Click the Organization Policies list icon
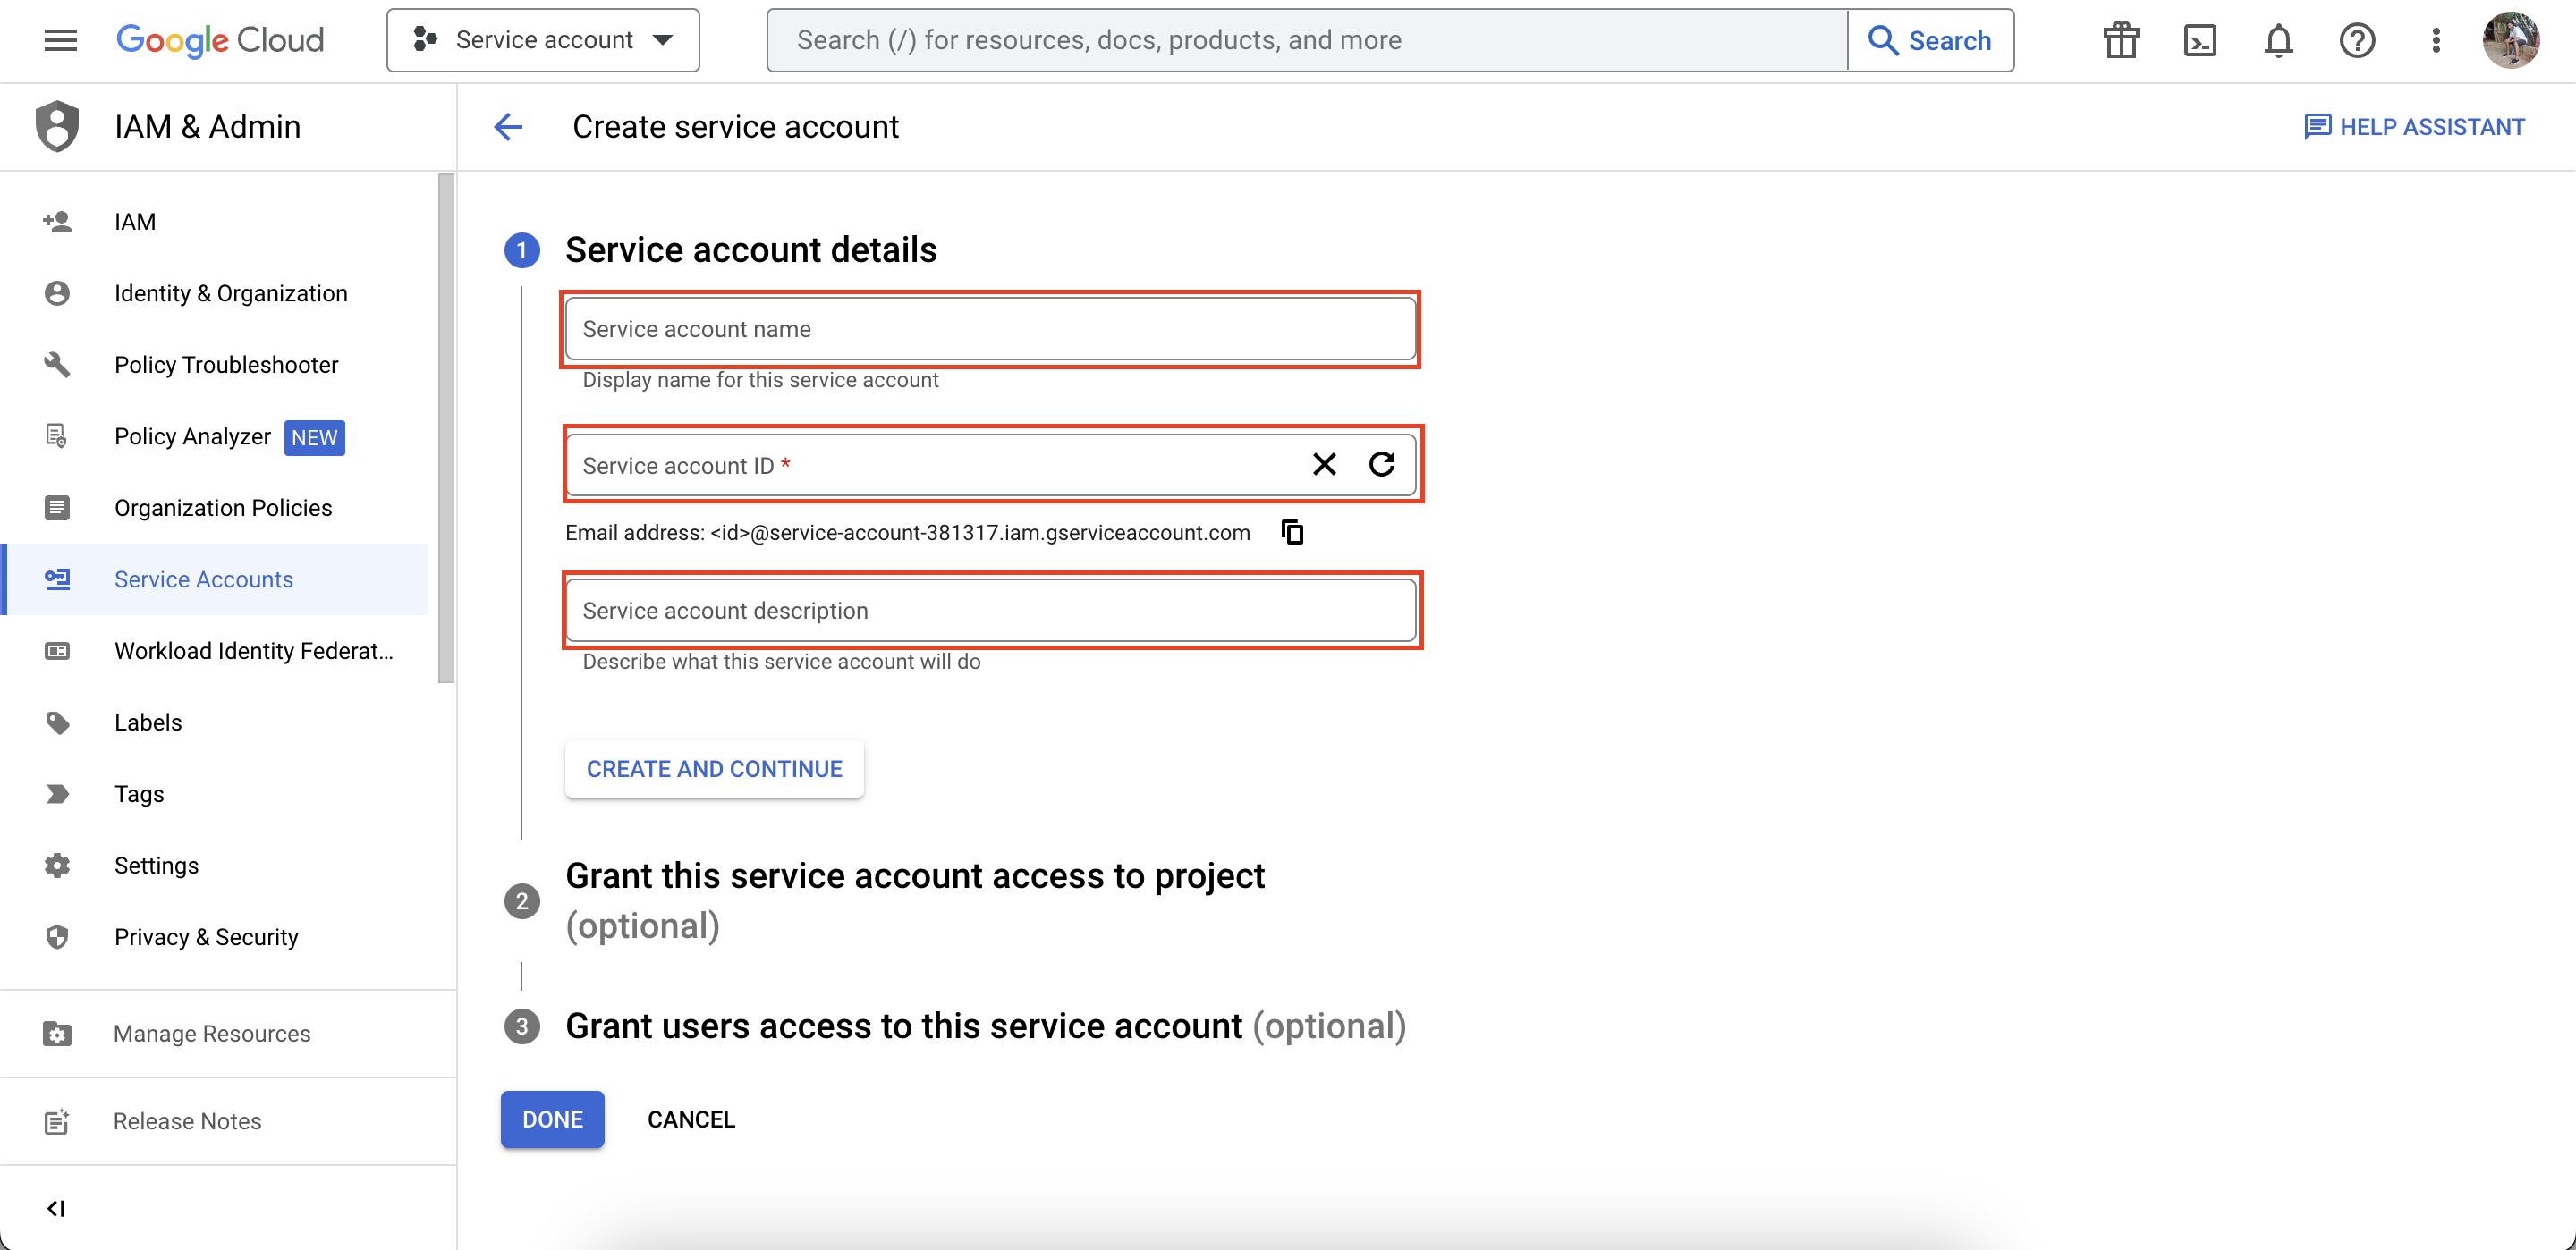 click(x=57, y=507)
